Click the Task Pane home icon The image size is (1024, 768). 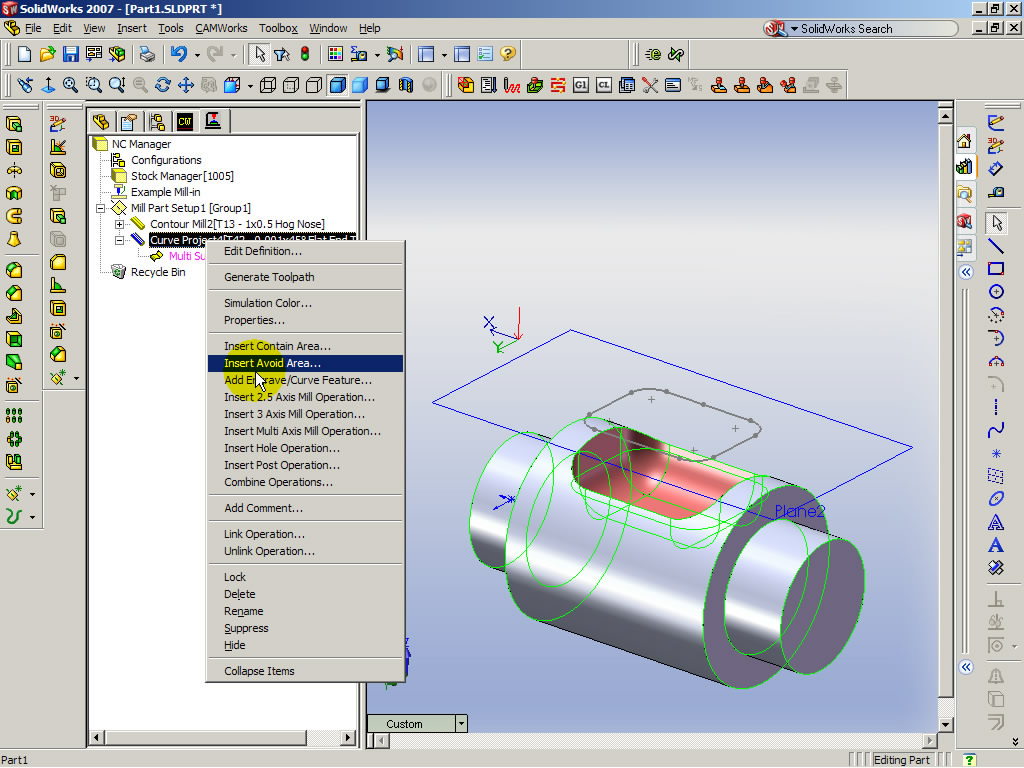coord(965,140)
